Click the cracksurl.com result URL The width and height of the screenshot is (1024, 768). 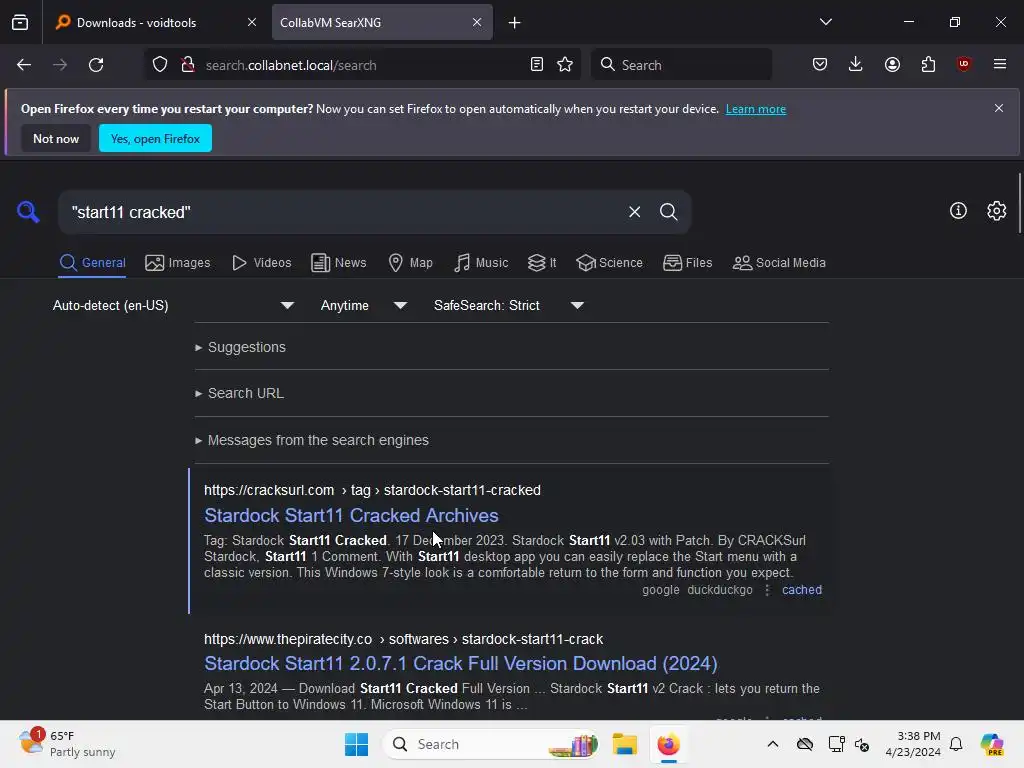tap(372, 490)
